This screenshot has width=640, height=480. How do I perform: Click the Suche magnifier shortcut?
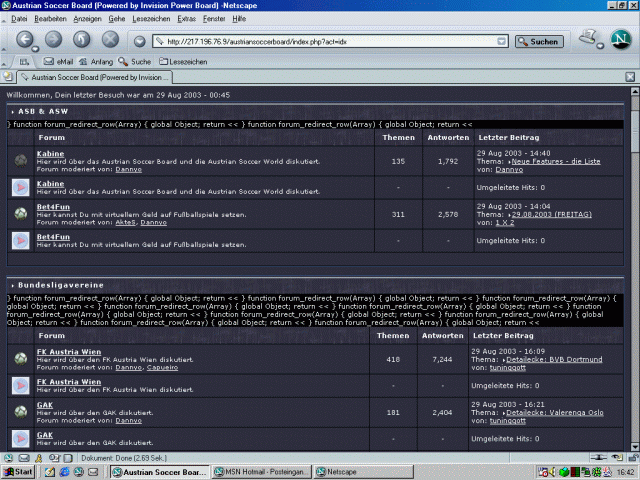point(135,62)
